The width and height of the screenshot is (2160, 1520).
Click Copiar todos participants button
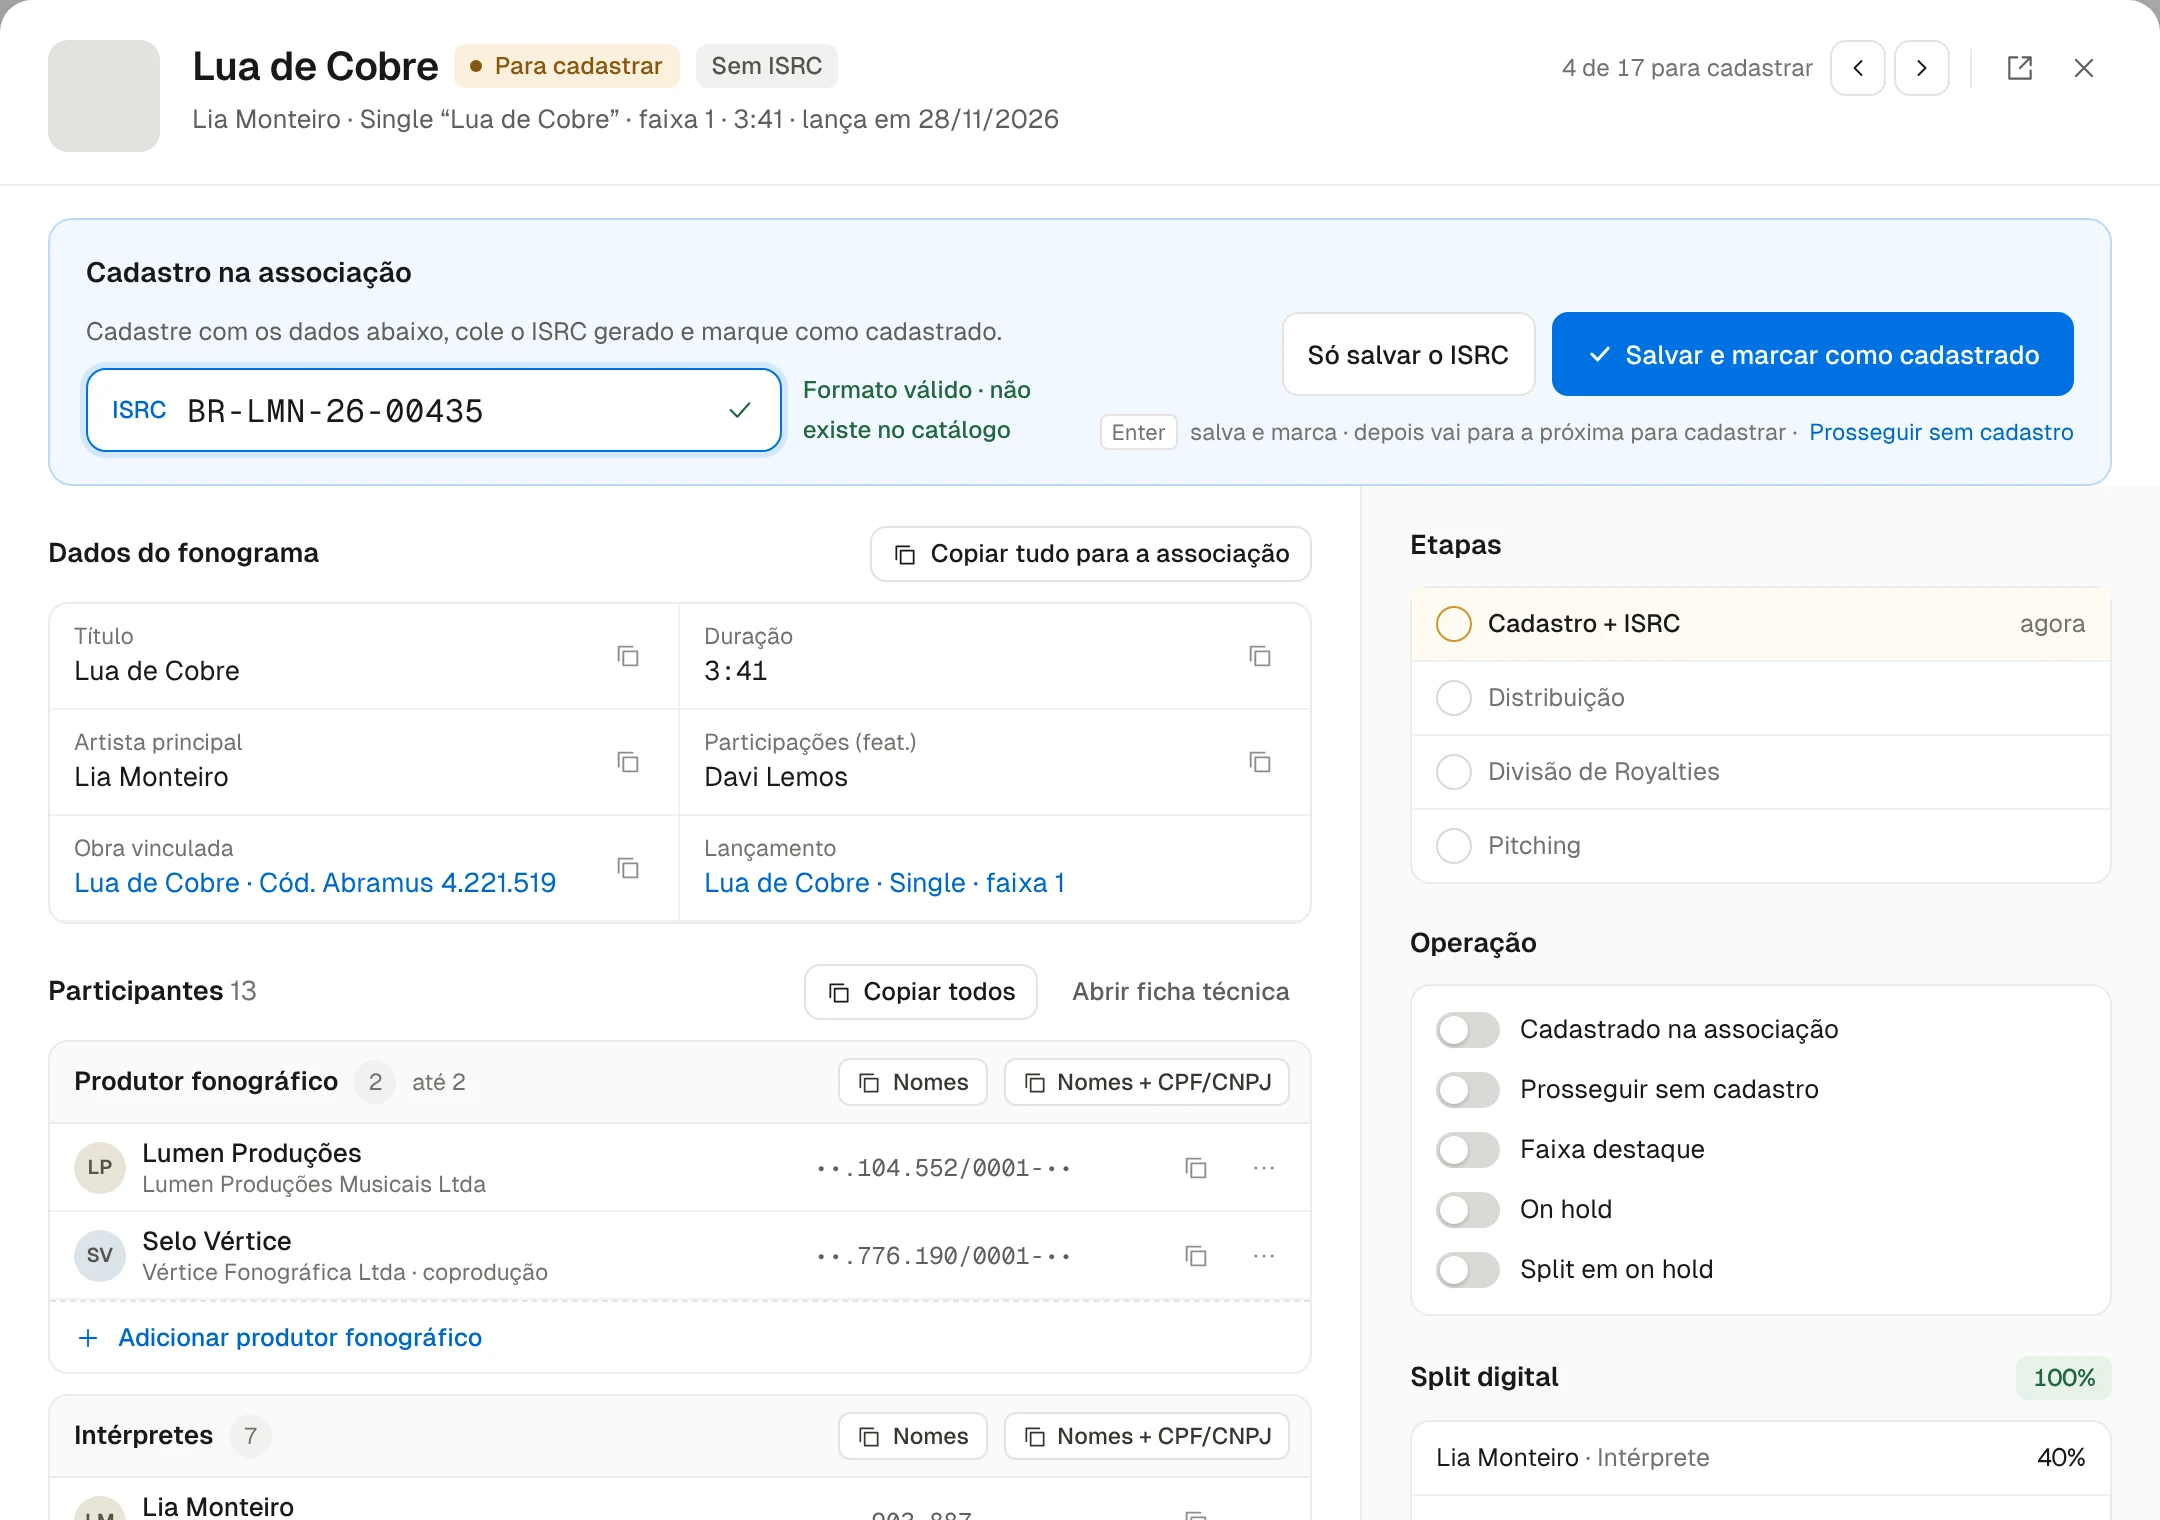[x=920, y=992]
